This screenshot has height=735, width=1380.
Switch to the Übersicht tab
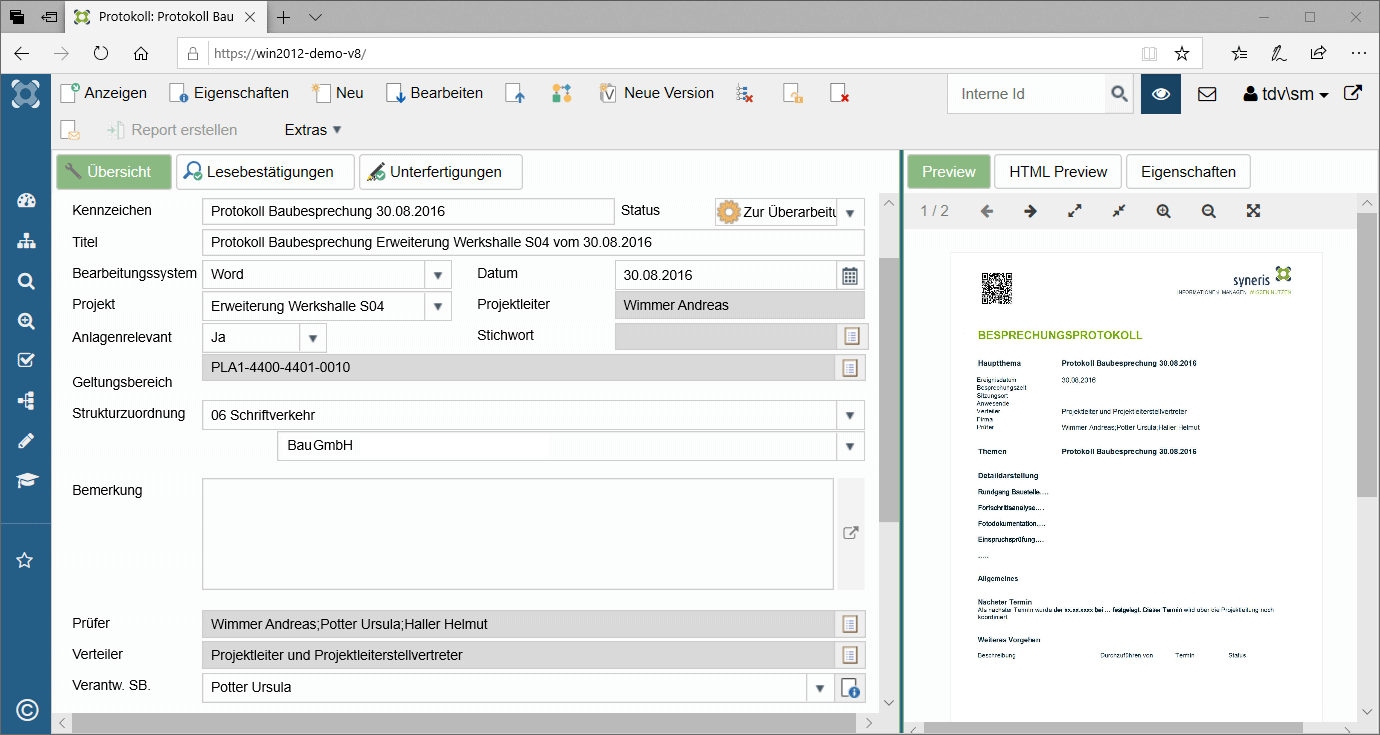point(114,172)
